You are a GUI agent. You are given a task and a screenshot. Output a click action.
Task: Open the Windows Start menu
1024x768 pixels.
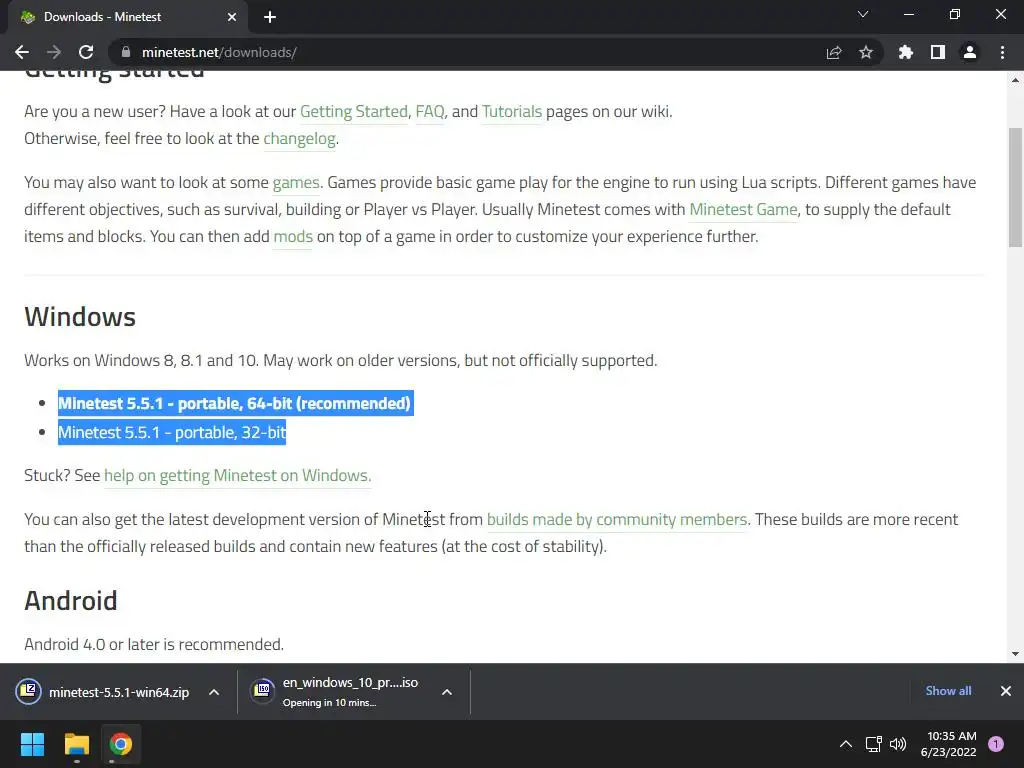coord(32,744)
